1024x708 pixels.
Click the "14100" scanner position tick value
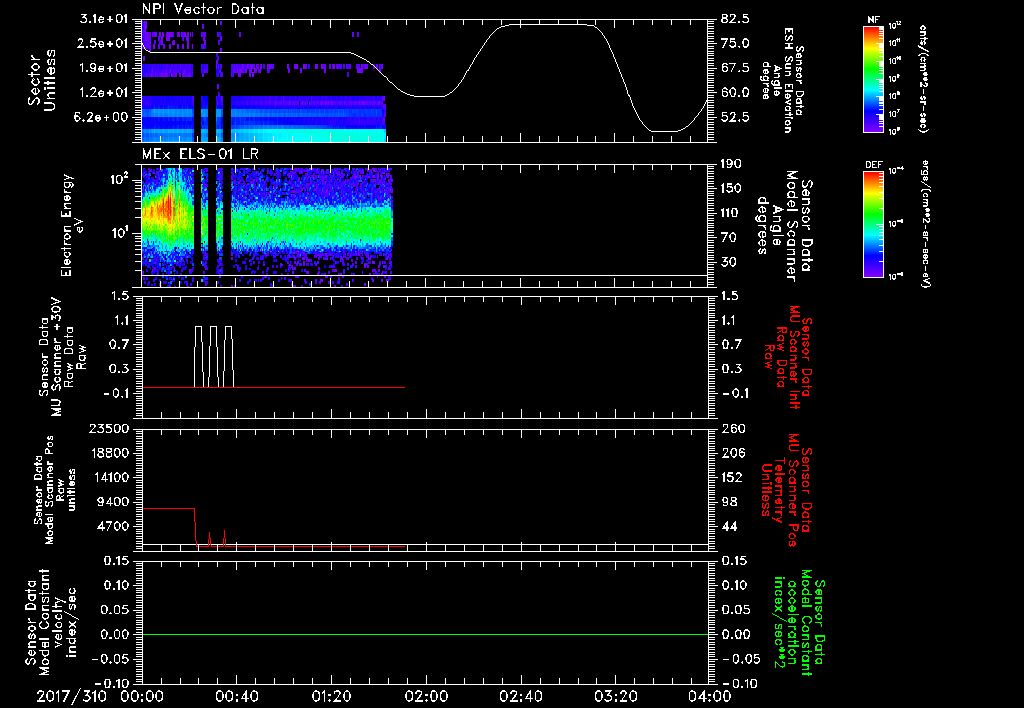pyautogui.click(x=111, y=477)
